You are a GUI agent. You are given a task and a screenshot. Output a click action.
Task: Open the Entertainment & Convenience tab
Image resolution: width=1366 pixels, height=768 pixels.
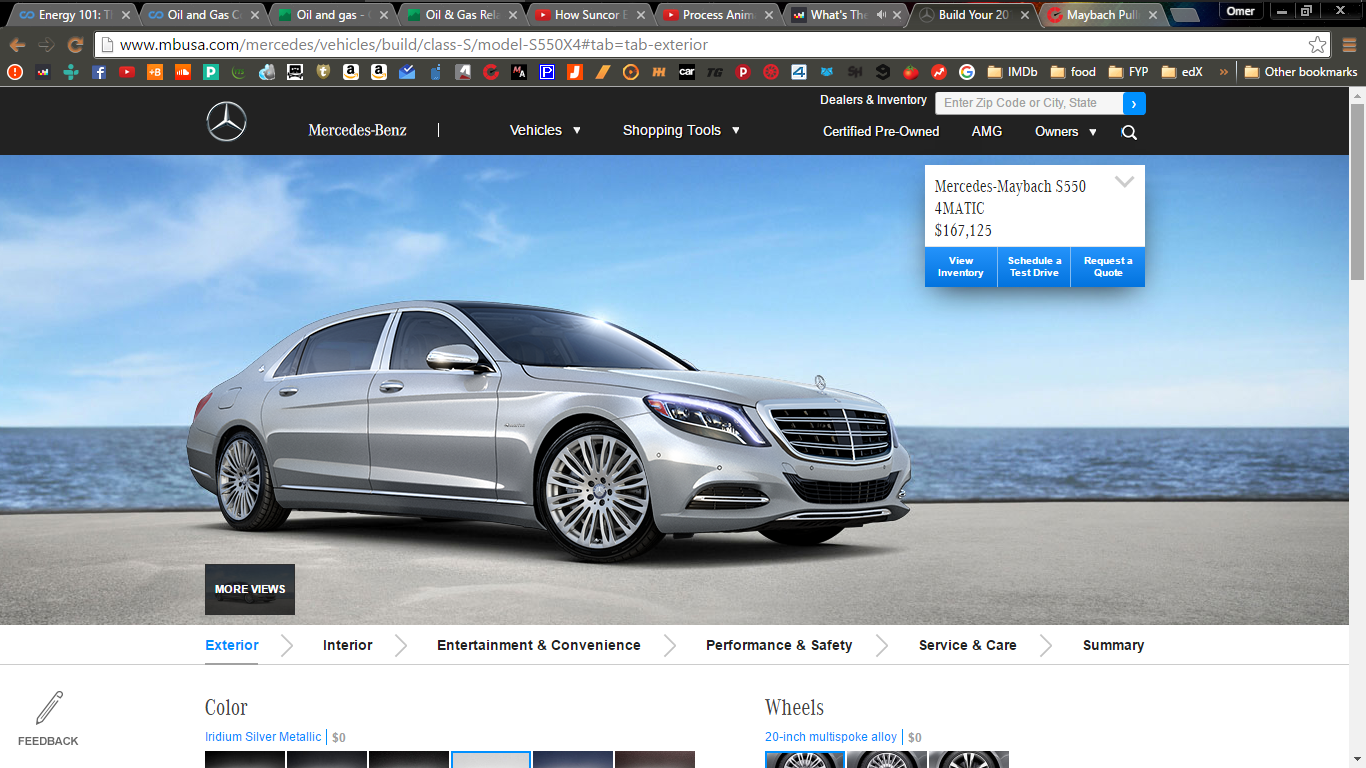[x=539, y=645]
